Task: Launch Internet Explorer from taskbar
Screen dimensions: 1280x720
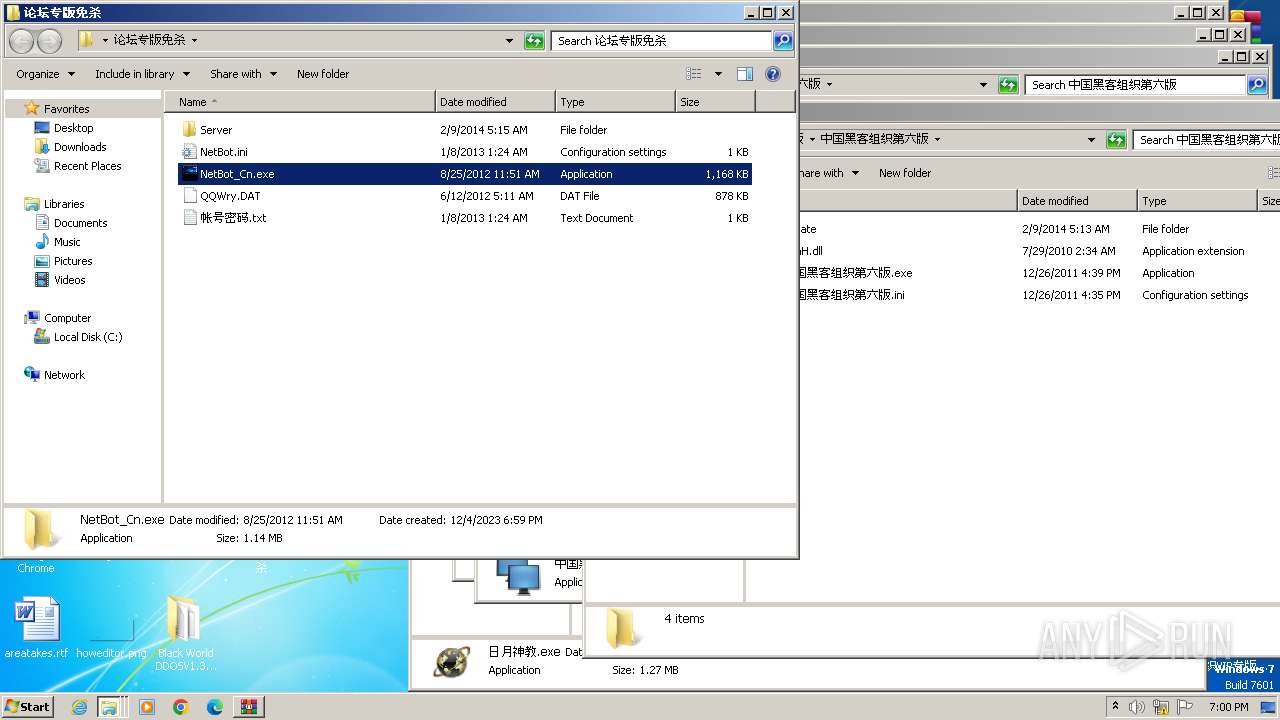Action: tap(79, 707)
